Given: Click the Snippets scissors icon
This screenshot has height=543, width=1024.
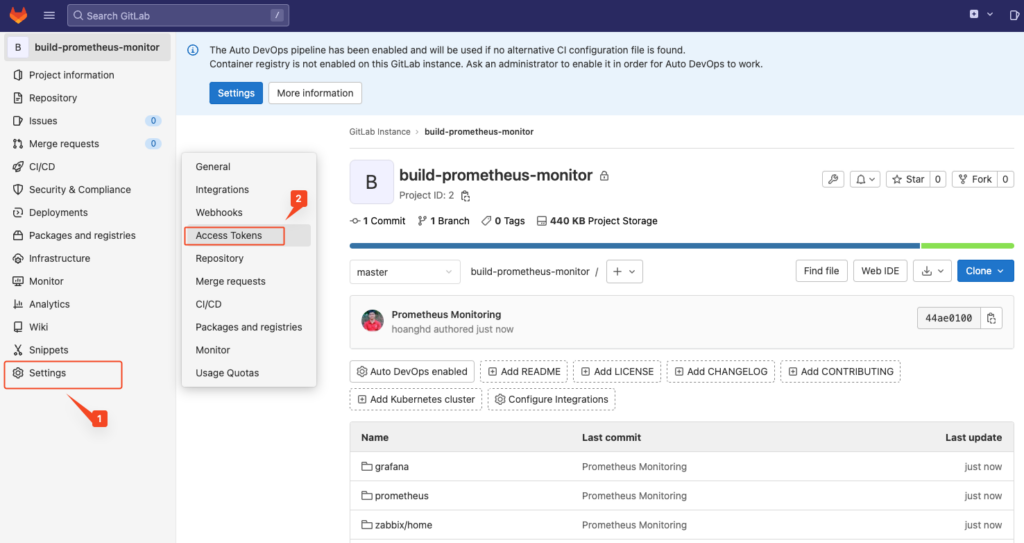Looking at the screenshot, I should 18,350.
